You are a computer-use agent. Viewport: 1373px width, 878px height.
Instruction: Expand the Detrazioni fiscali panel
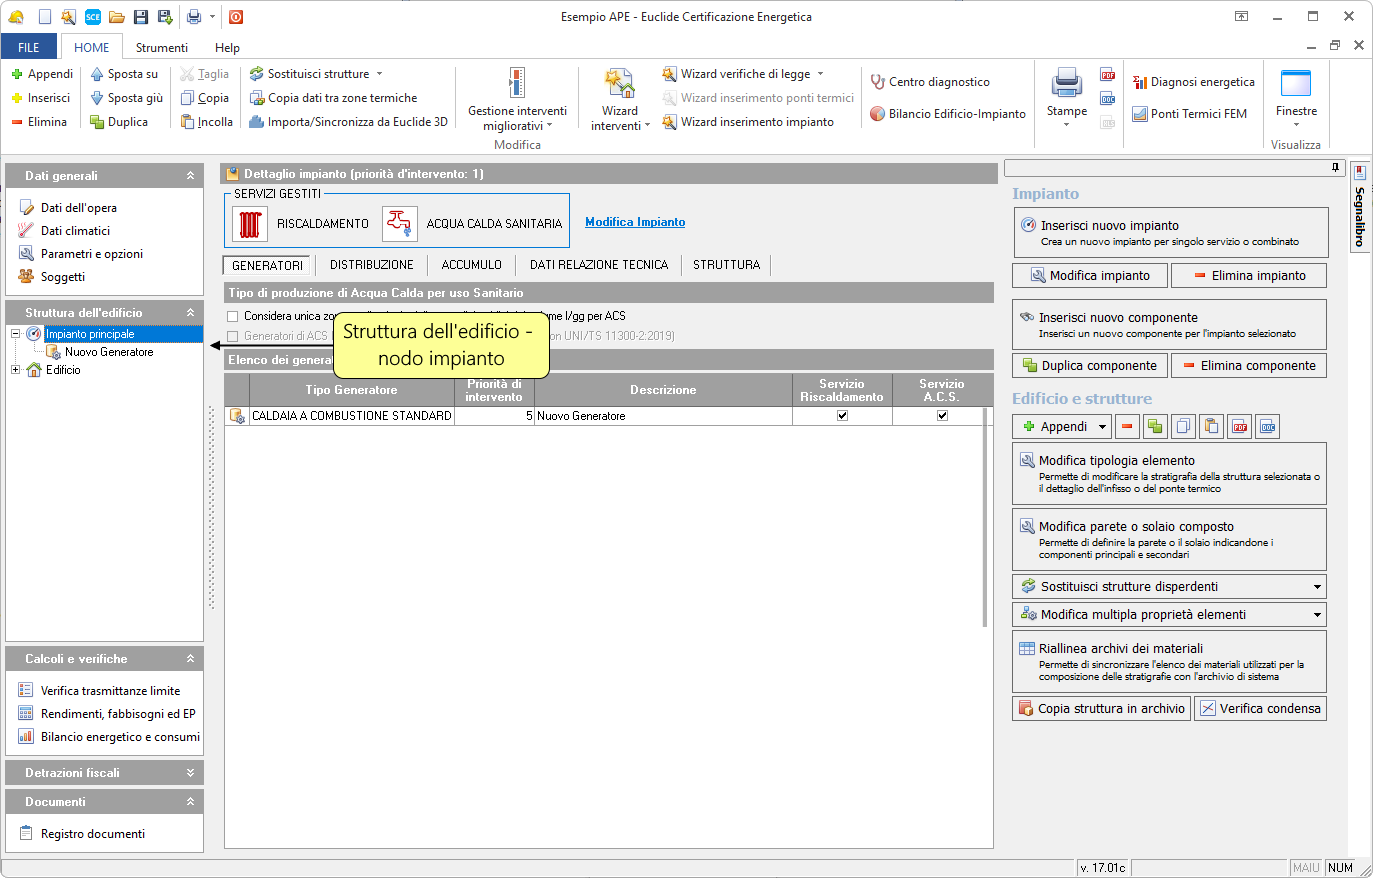[190, 773]
